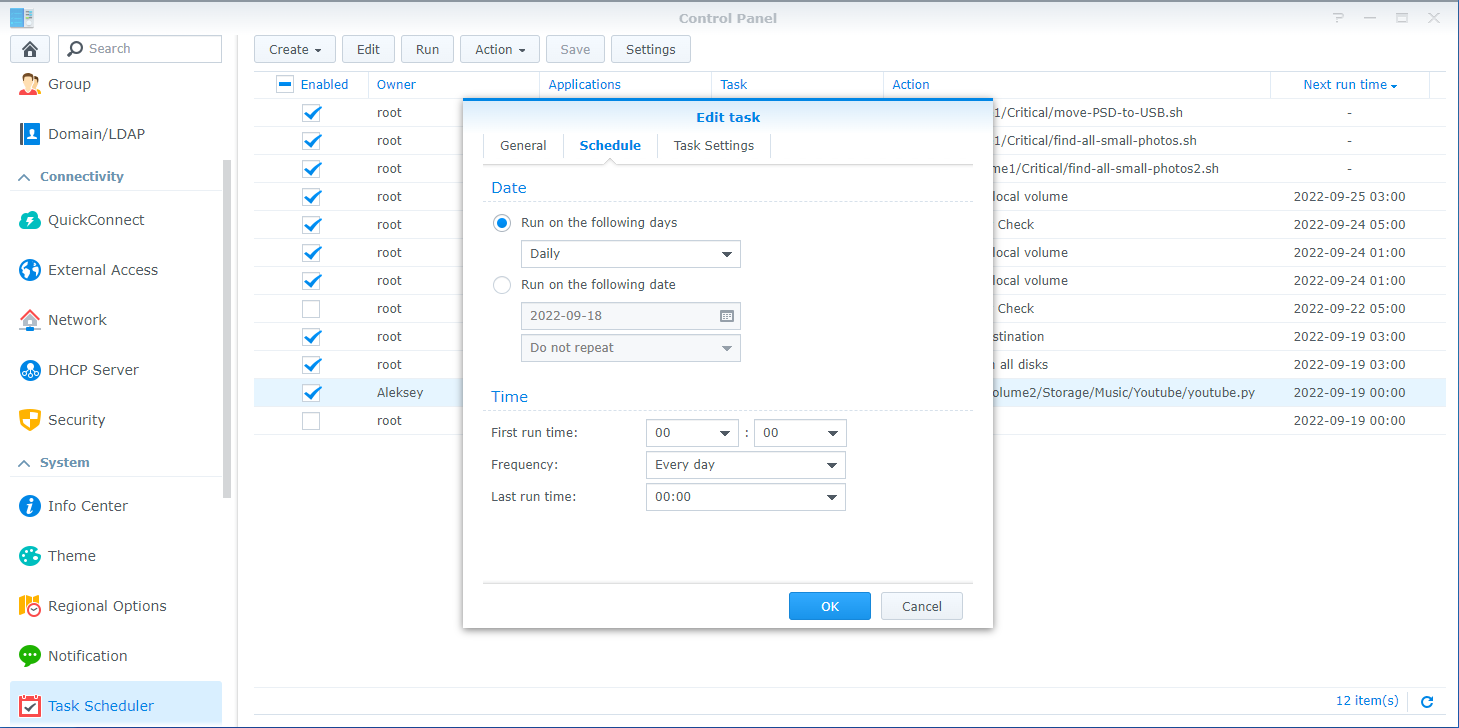Switch to the Task Settings tab

[713, 145]
